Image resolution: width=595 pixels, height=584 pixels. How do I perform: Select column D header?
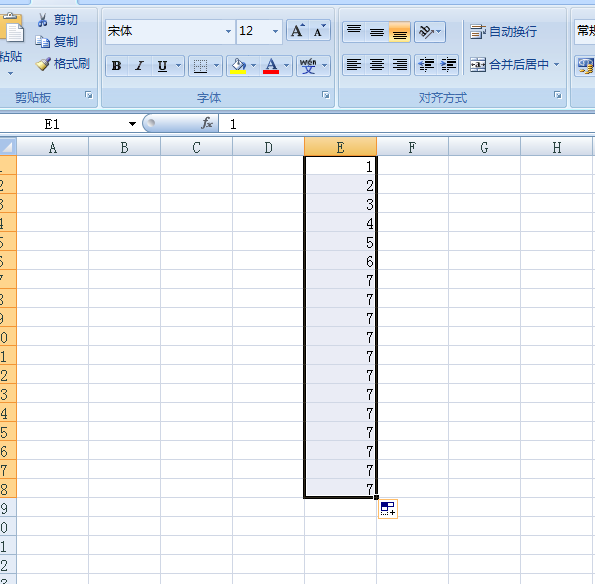(268, 147)
